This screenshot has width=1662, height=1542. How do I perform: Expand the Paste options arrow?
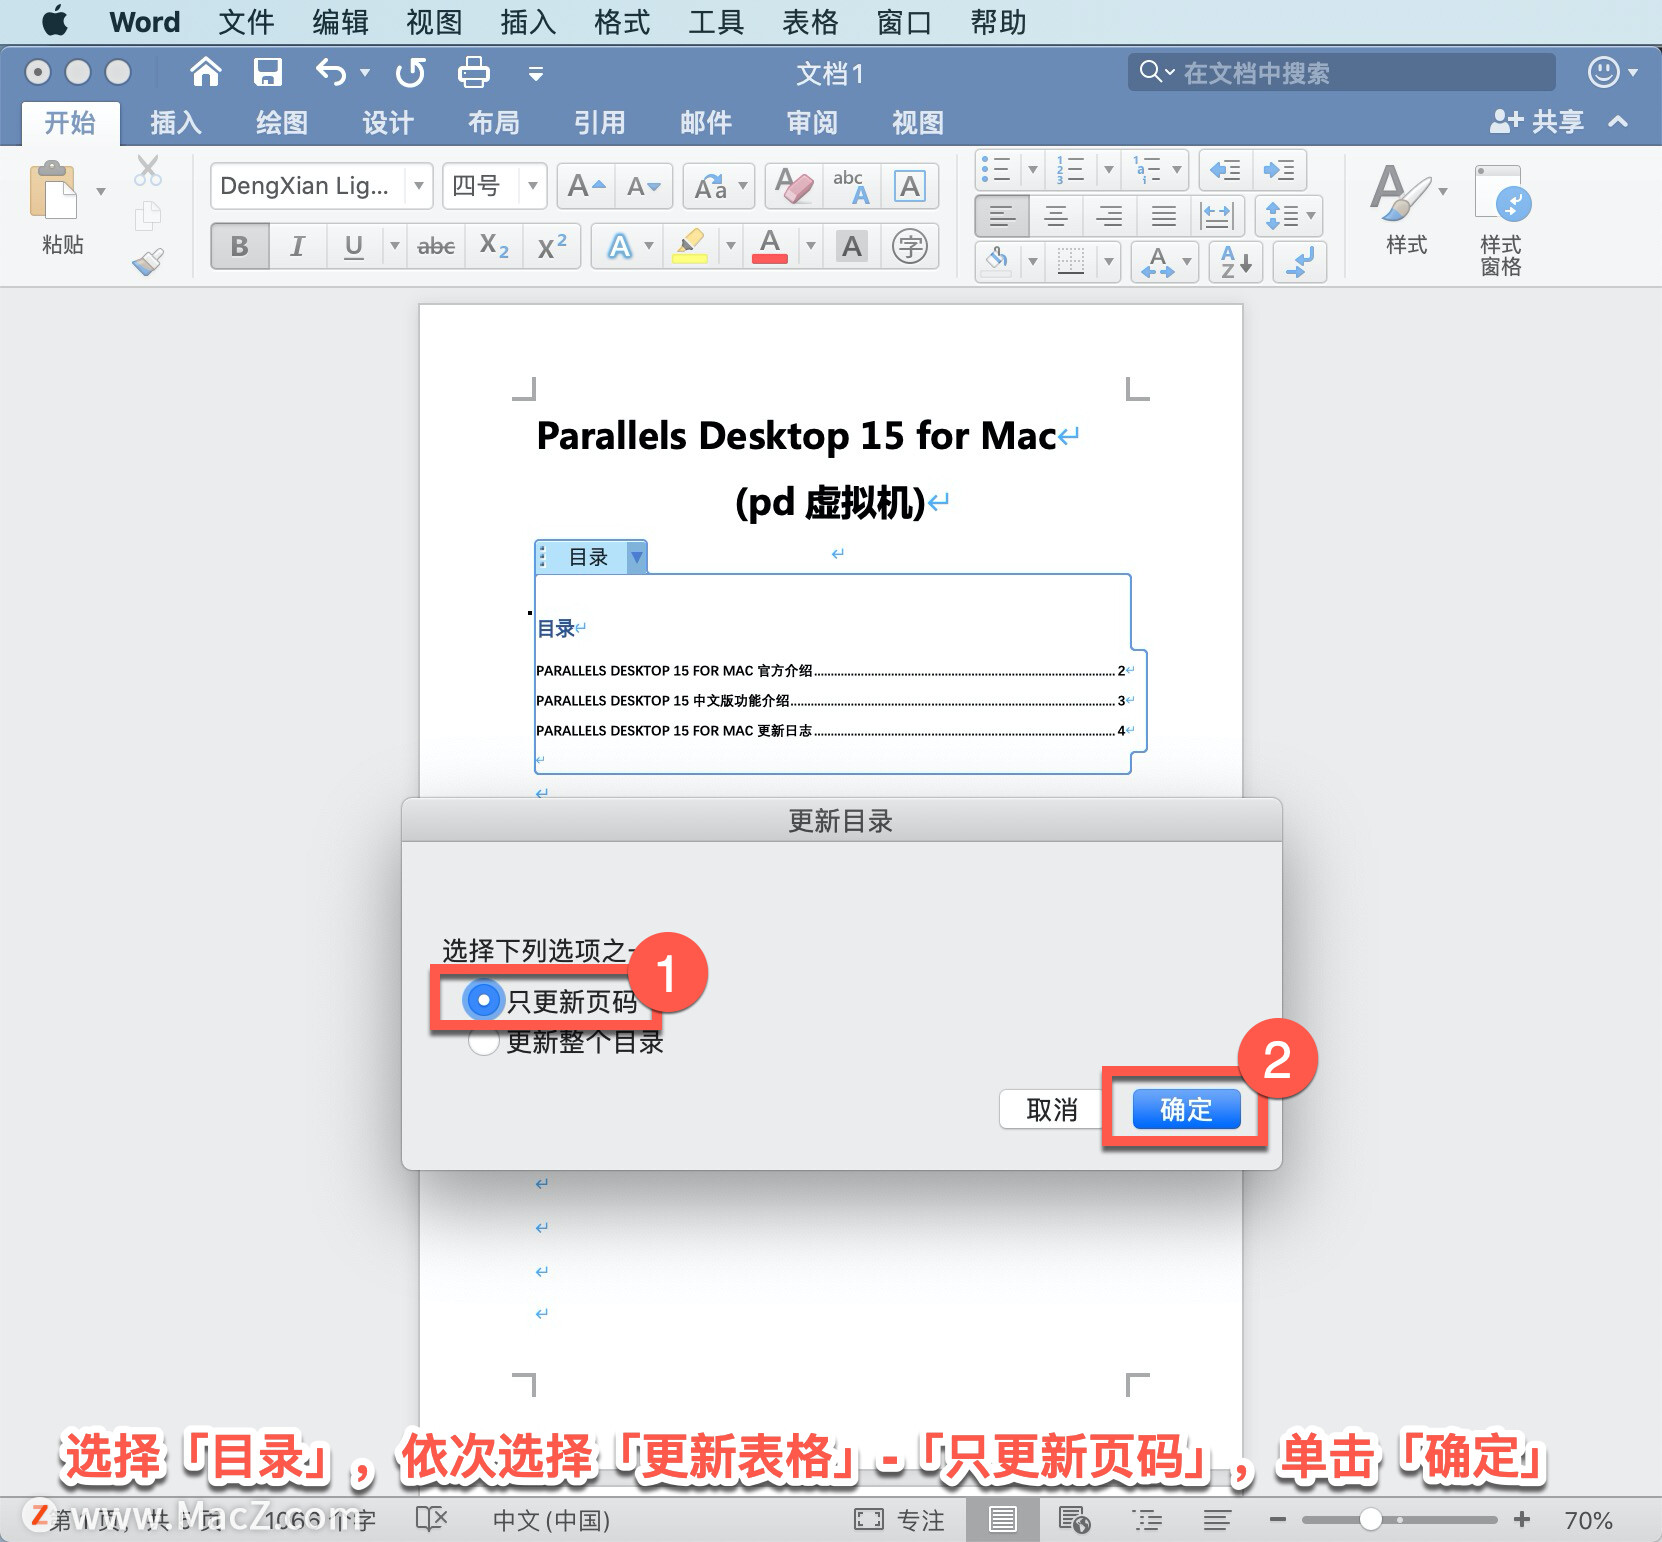(100, 191)
